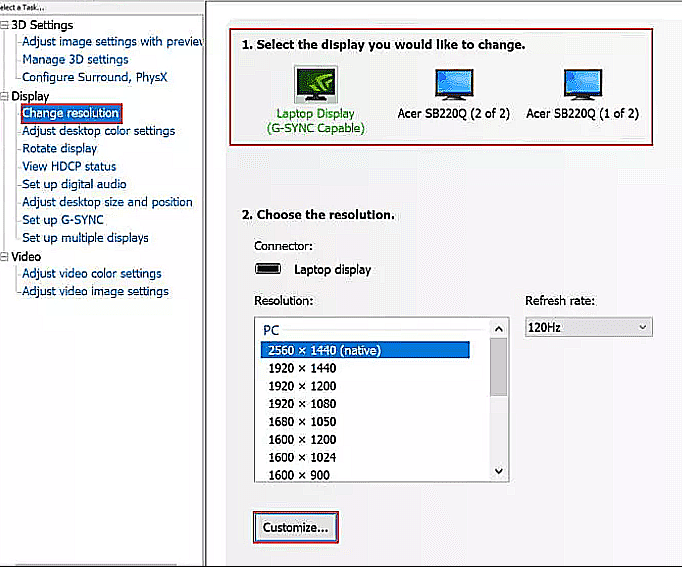Open Adjust desktop color settings
682x567 pixels.
tap(98, 131)
